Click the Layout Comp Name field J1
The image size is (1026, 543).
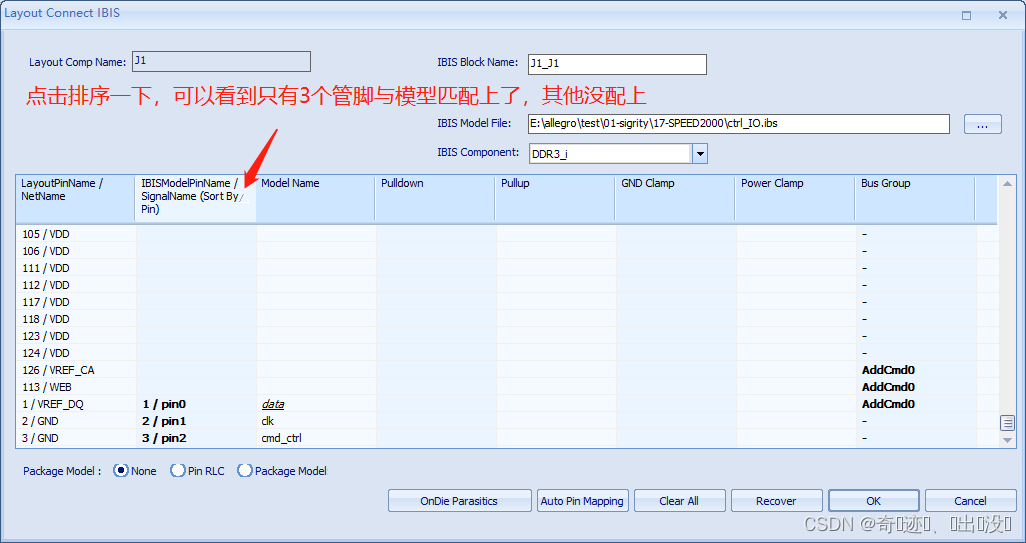[221, 61]
